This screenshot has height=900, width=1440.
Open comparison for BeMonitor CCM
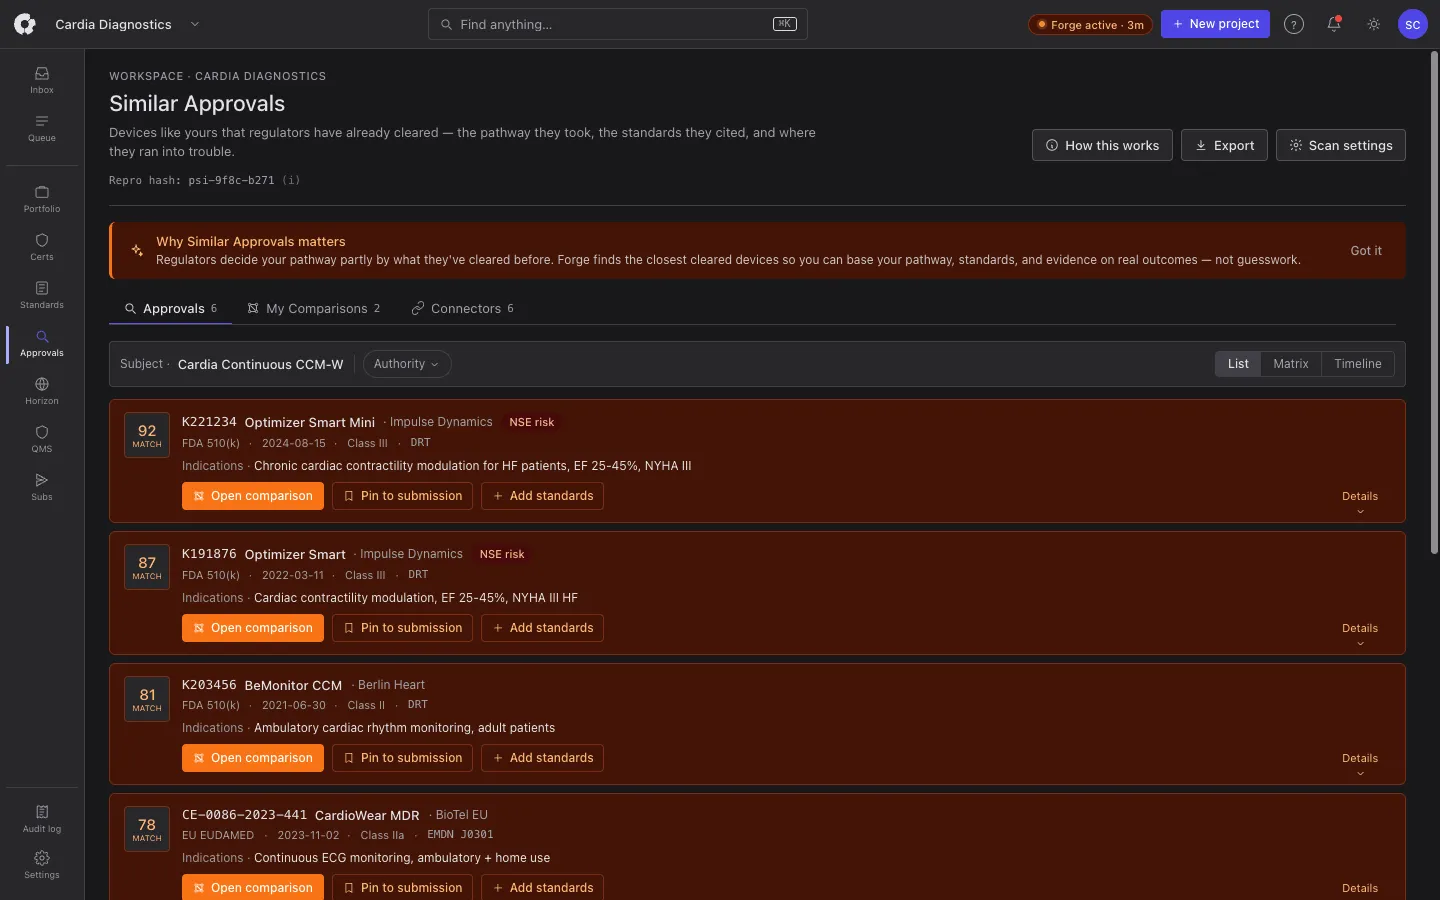click(x=253, y=758)
